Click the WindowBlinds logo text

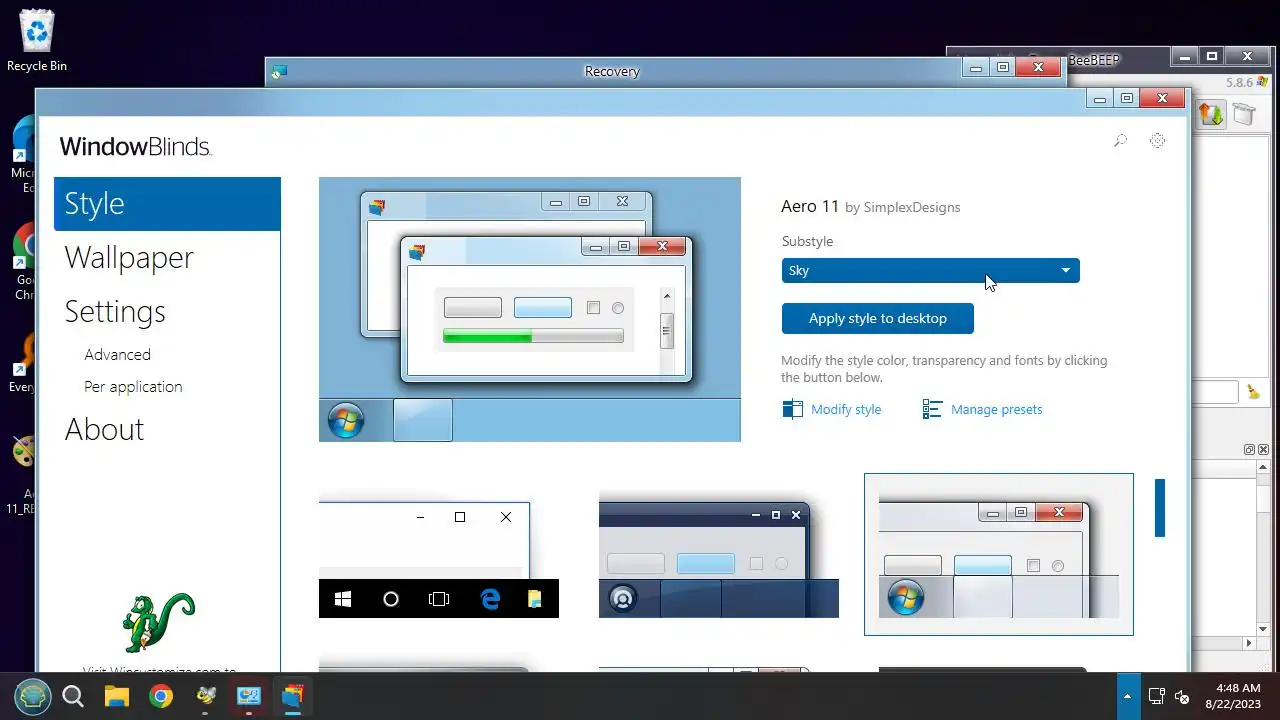tap(135, 147)
